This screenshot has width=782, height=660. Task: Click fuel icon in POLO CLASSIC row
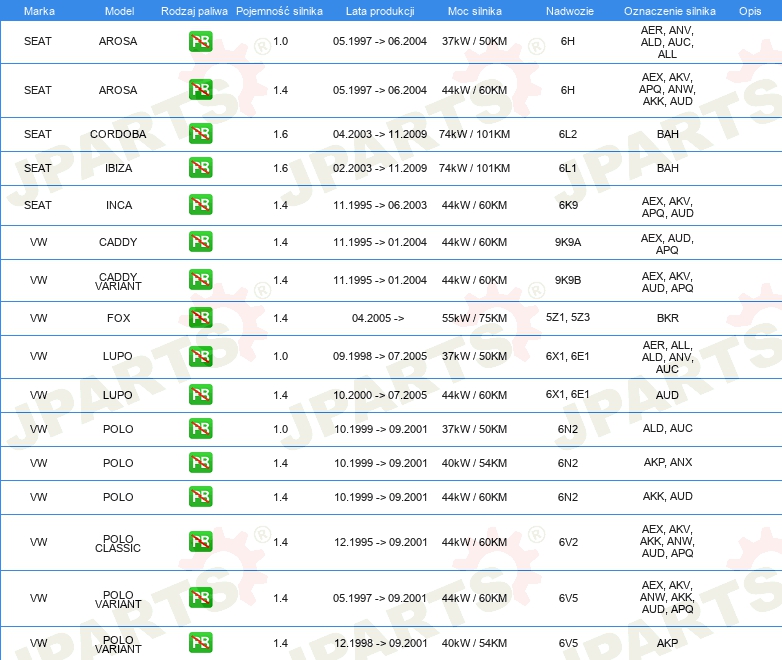click(x=200, y=542)
